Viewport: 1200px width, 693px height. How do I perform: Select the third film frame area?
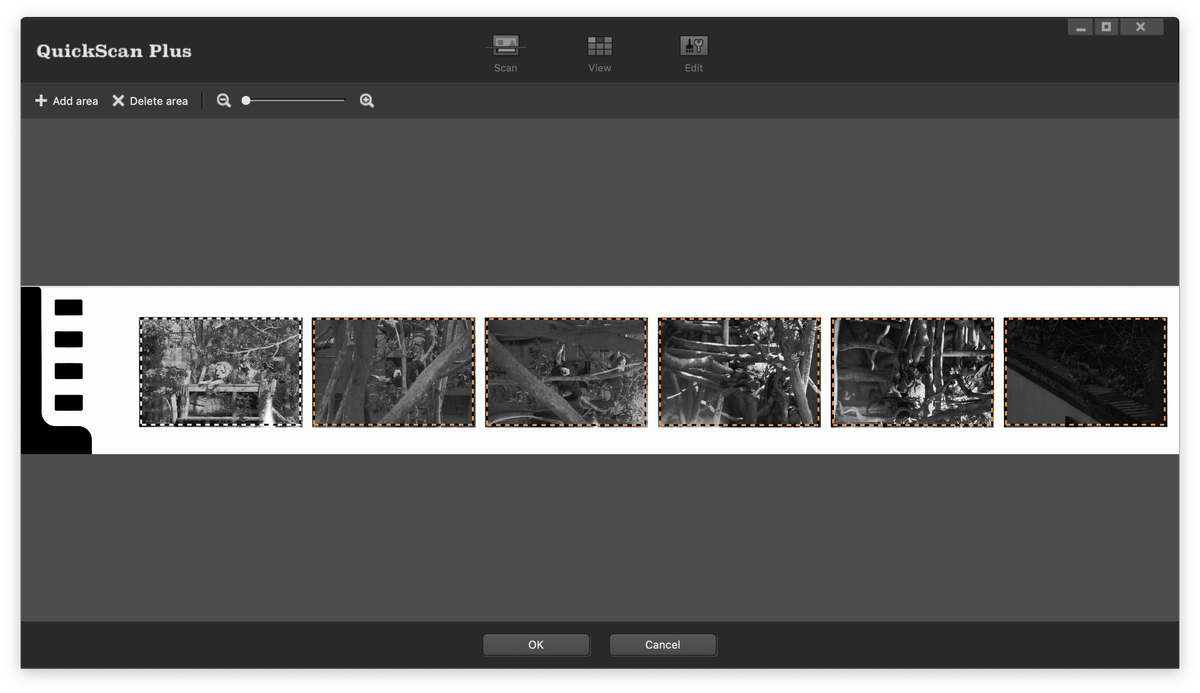[566, 372]
